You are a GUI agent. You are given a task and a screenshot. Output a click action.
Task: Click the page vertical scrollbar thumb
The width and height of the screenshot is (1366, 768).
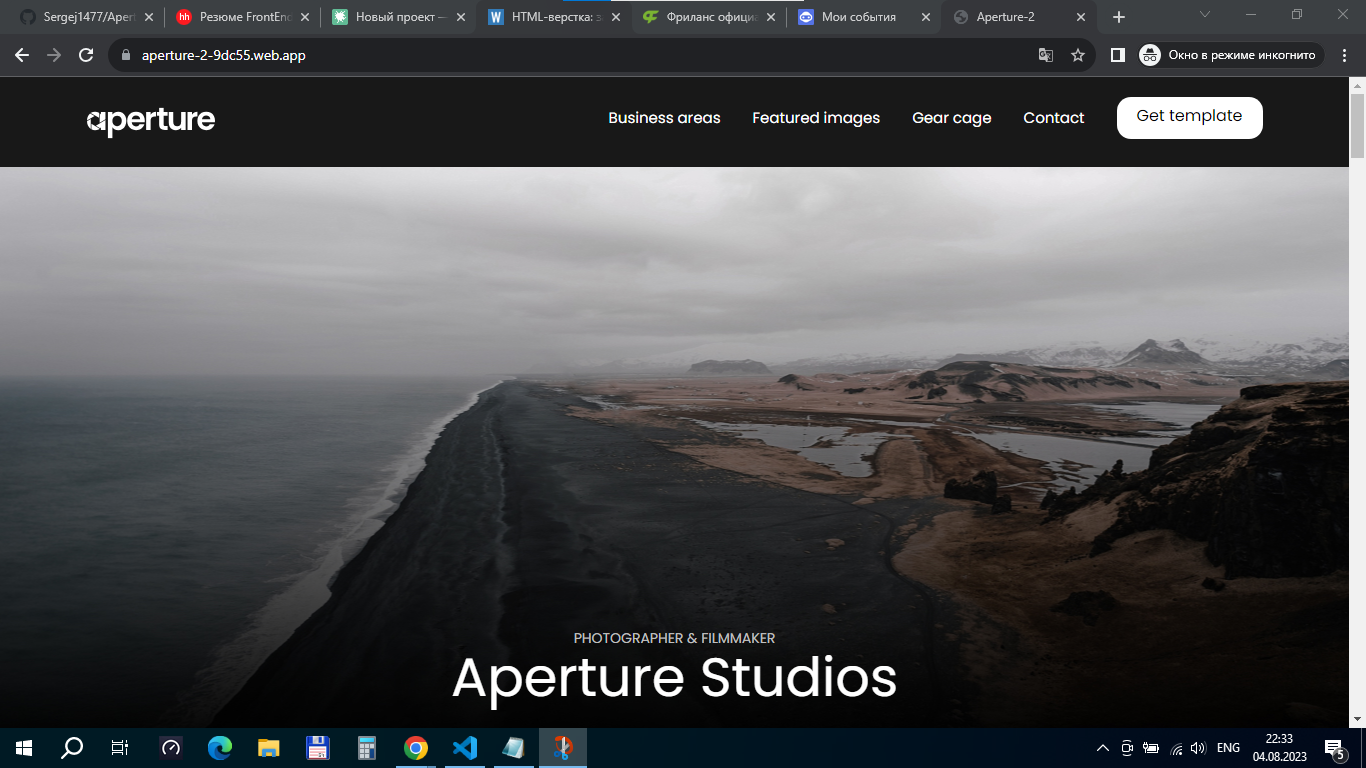1357,125
